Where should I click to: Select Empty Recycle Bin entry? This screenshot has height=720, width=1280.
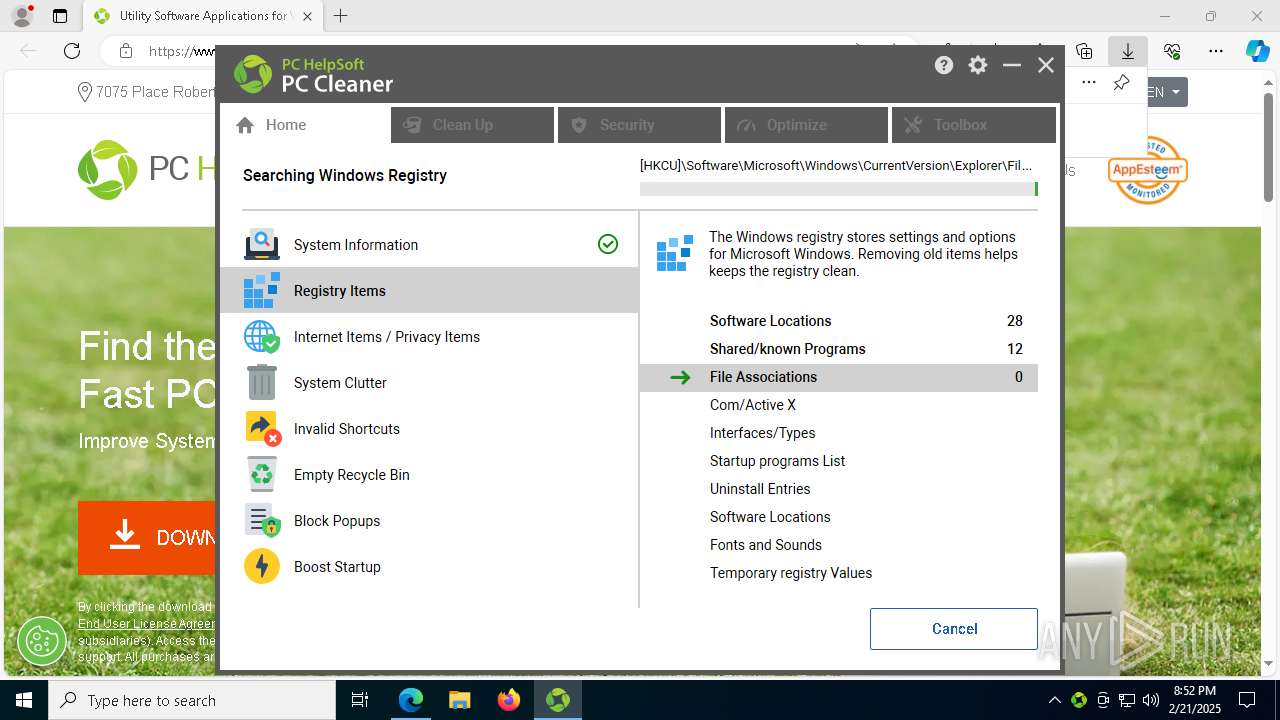pos(429,474)
